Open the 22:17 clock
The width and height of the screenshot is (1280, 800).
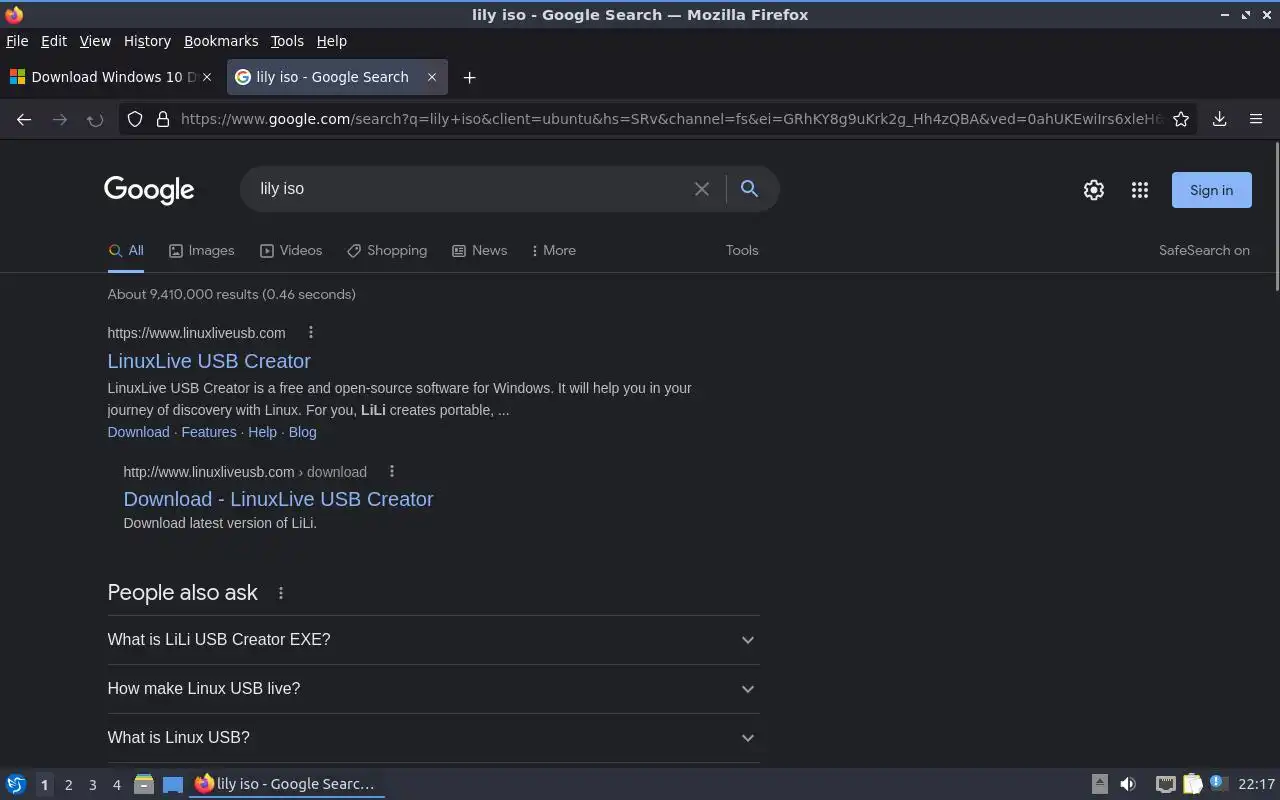1256,784
